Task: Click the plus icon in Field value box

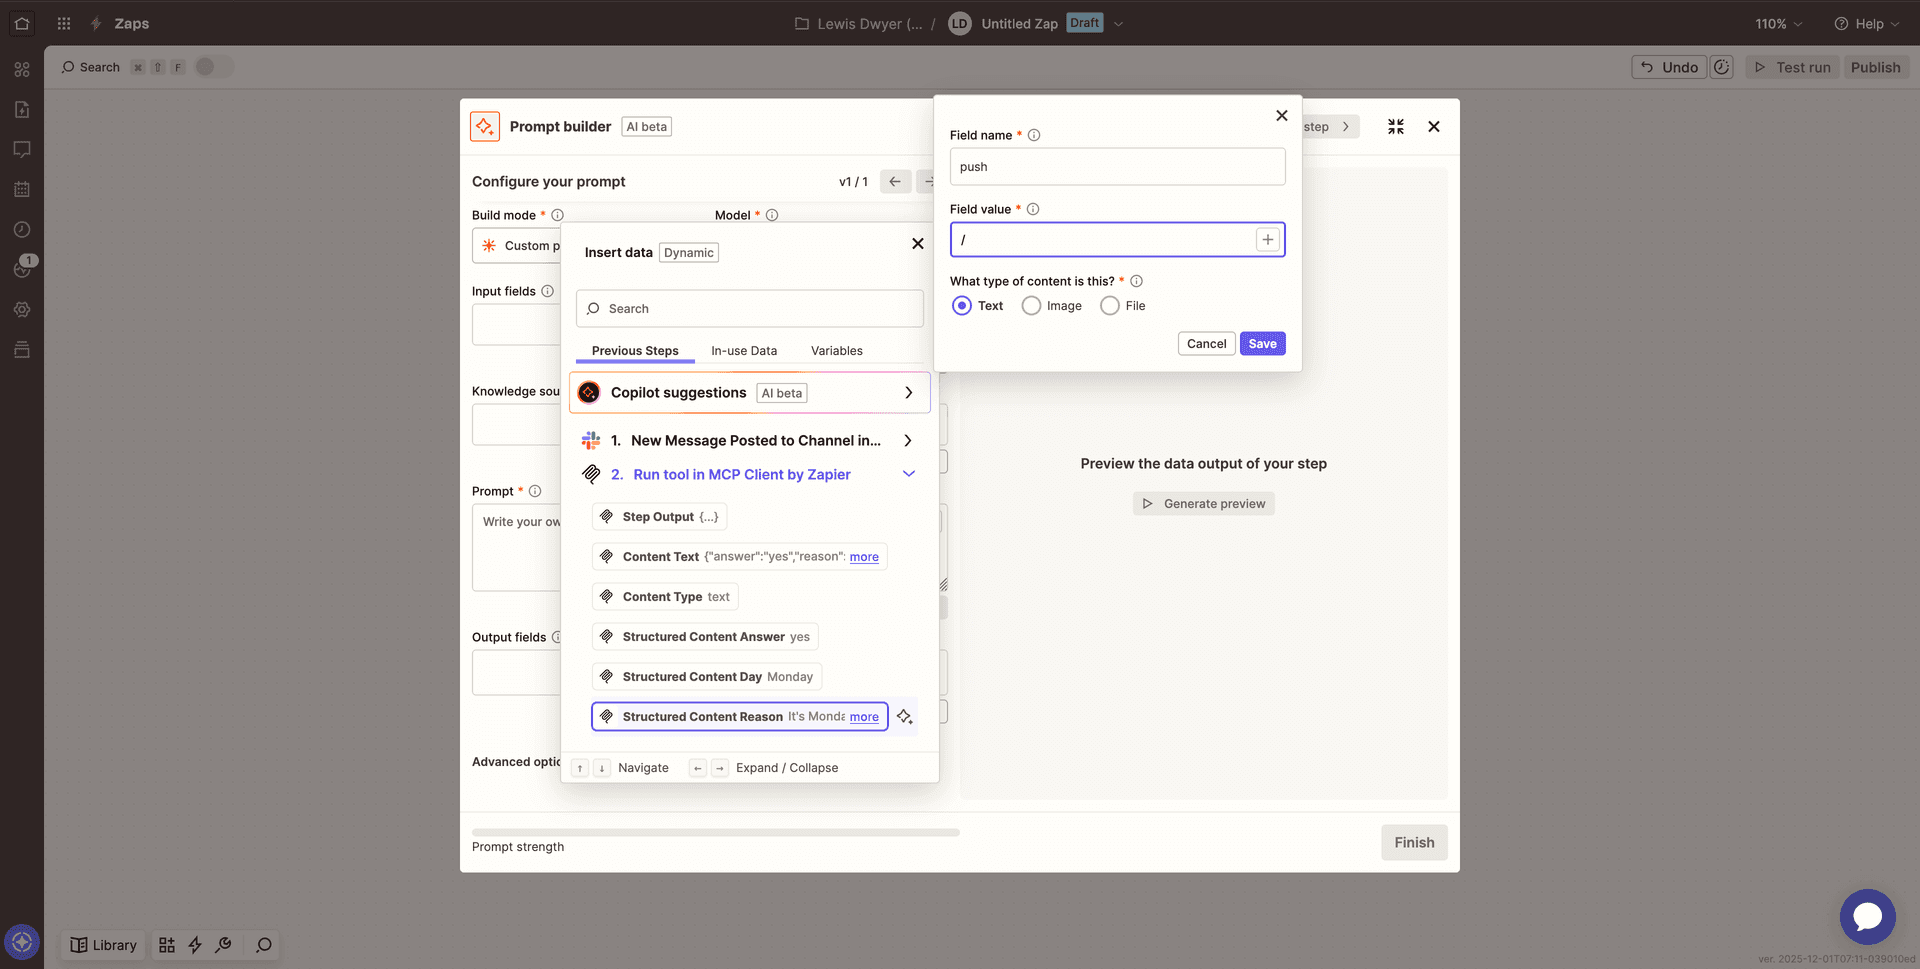Action: point(1267,240)
